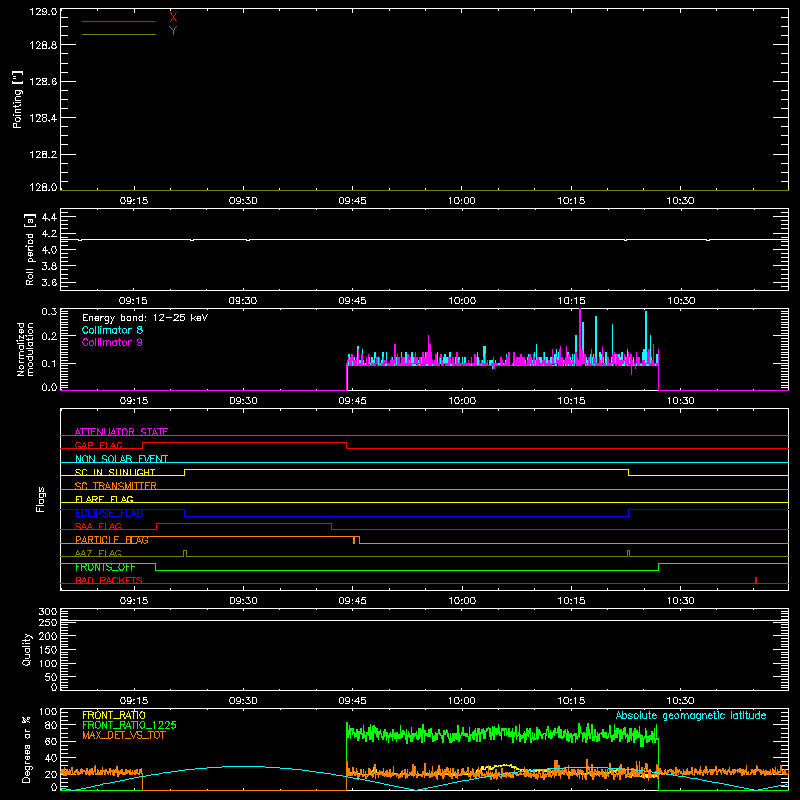Click the 09:45 time label under Flags panel
The width and height of the screenshot is (800, 800).
353,601
